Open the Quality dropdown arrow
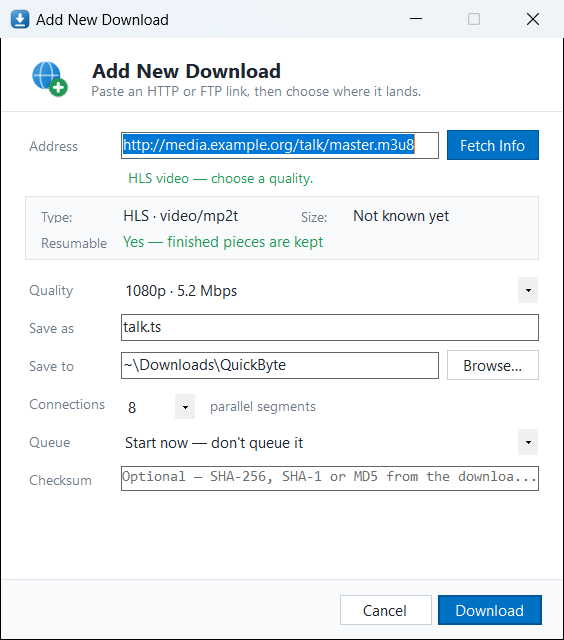Viewport: 564px width, 640px height. (x=528, y=290)
